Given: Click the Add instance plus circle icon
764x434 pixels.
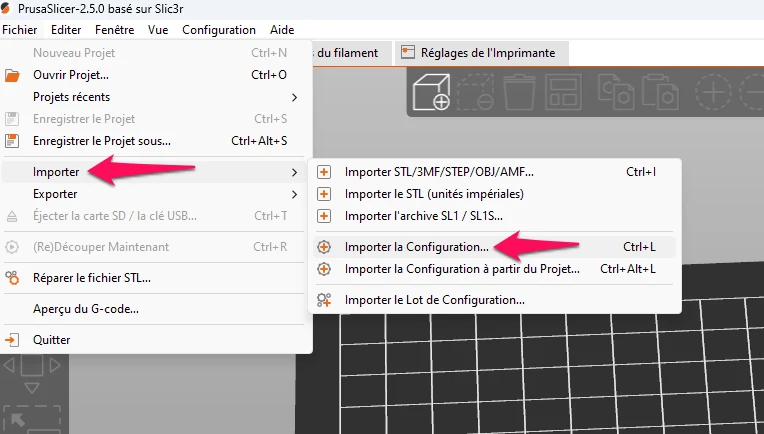Looking at the screenshot, I should pos(713,92).
